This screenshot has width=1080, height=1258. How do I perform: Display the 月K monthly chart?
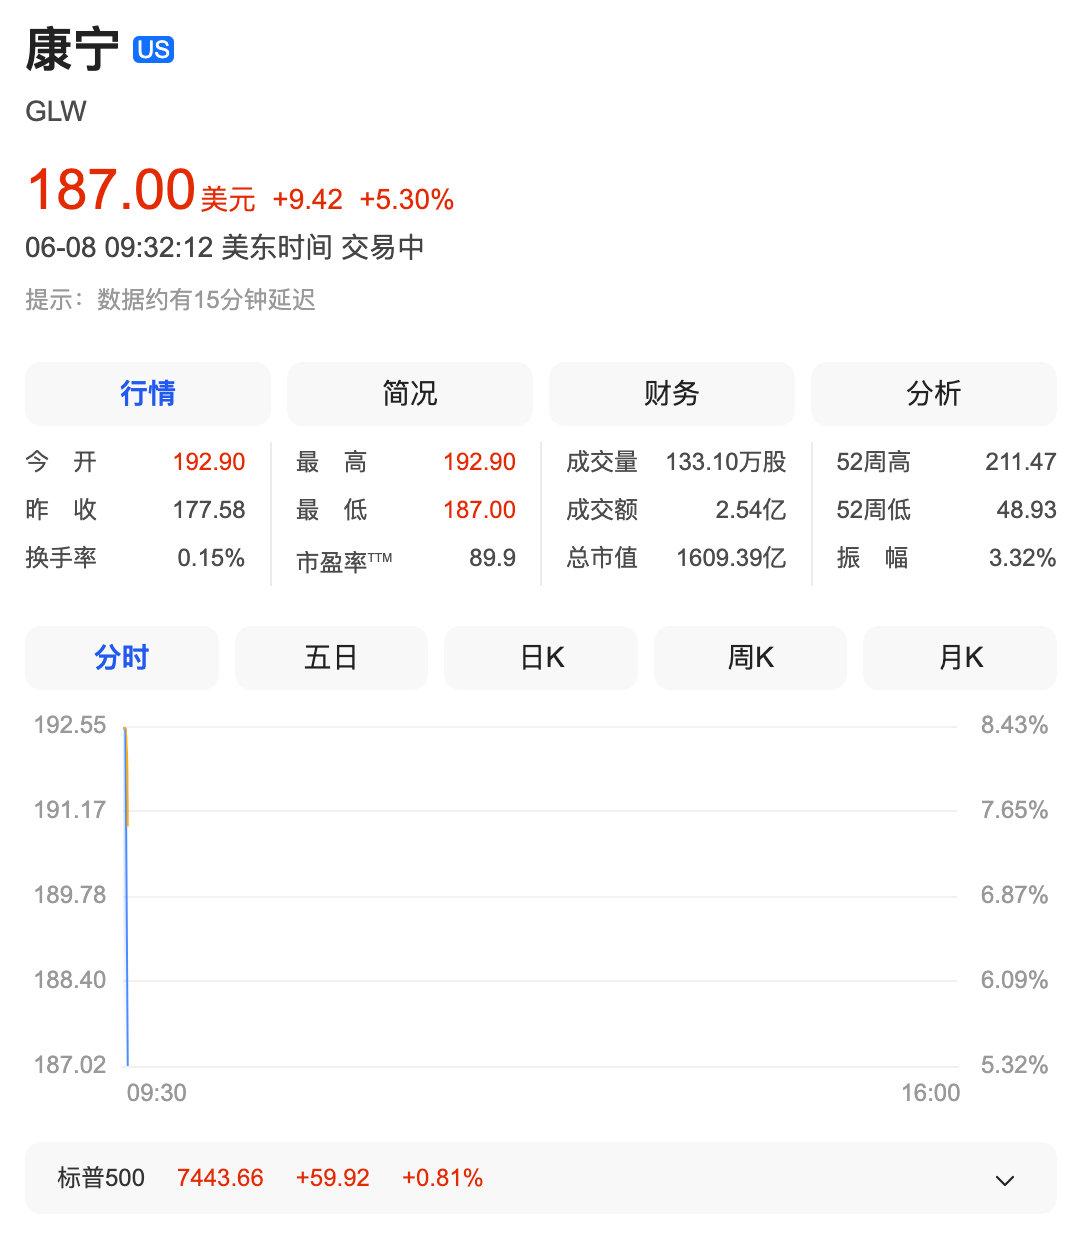[960, 657]
